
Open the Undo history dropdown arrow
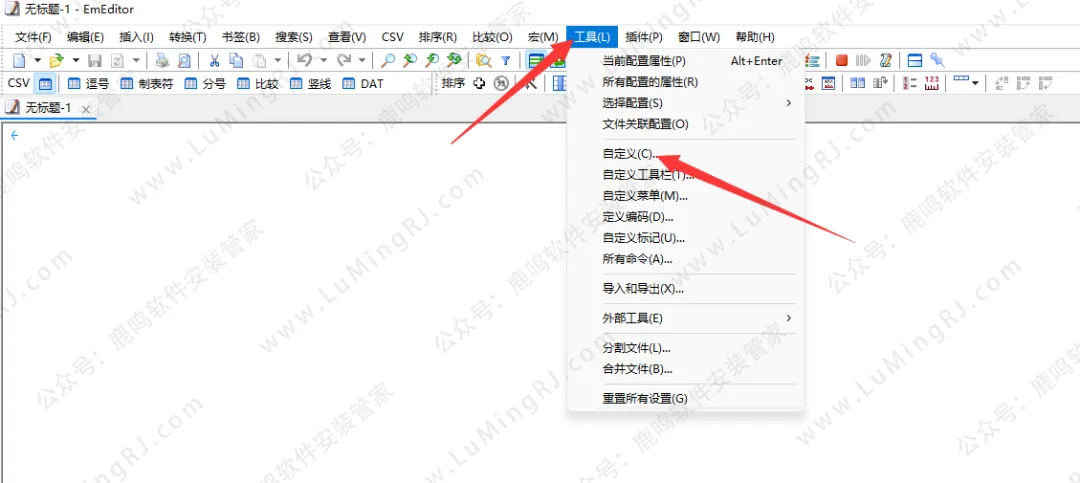tap(322, 61)
